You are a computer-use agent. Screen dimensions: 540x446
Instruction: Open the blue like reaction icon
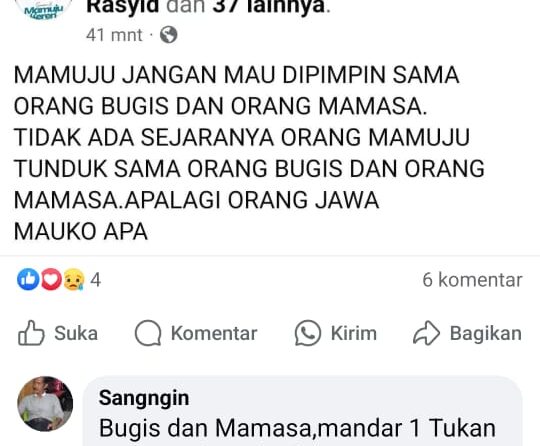pos(28,279)
